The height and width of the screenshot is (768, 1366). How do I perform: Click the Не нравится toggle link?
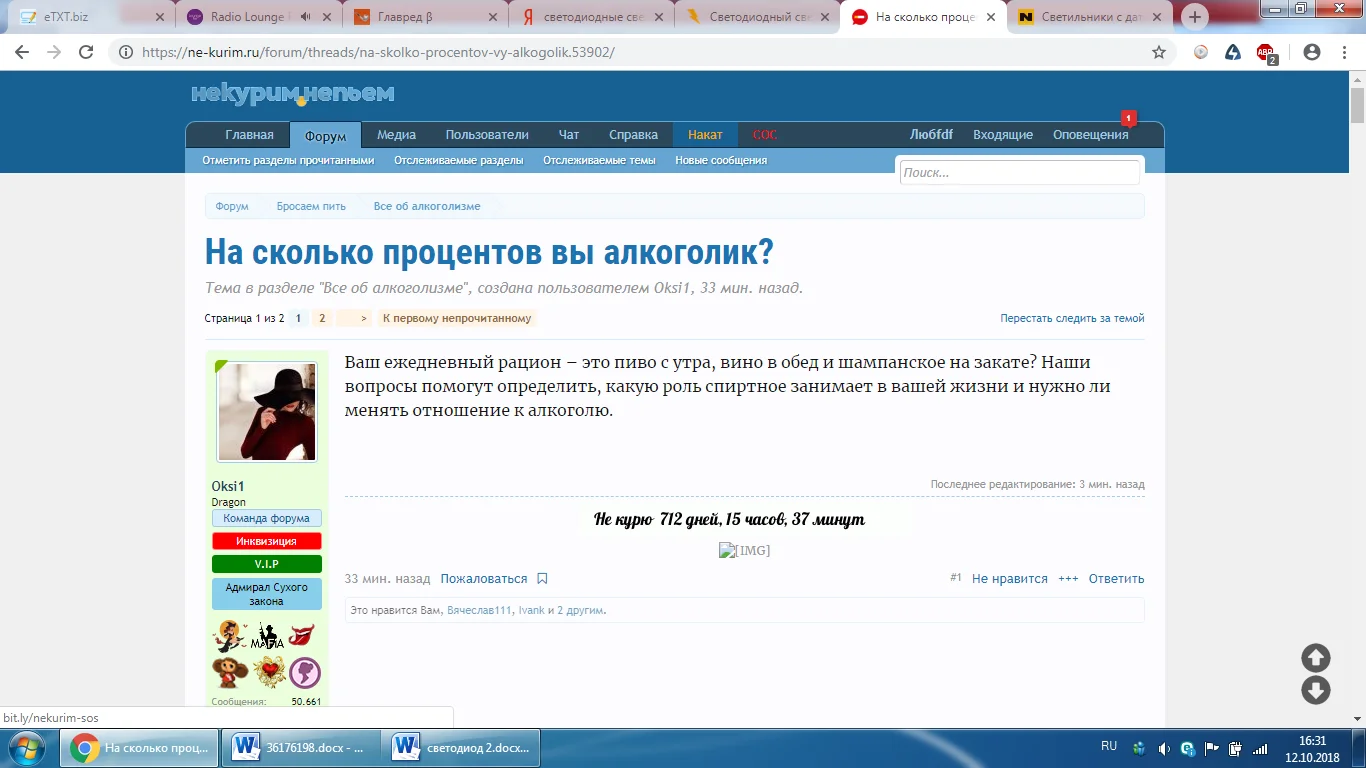point(1009,579)
